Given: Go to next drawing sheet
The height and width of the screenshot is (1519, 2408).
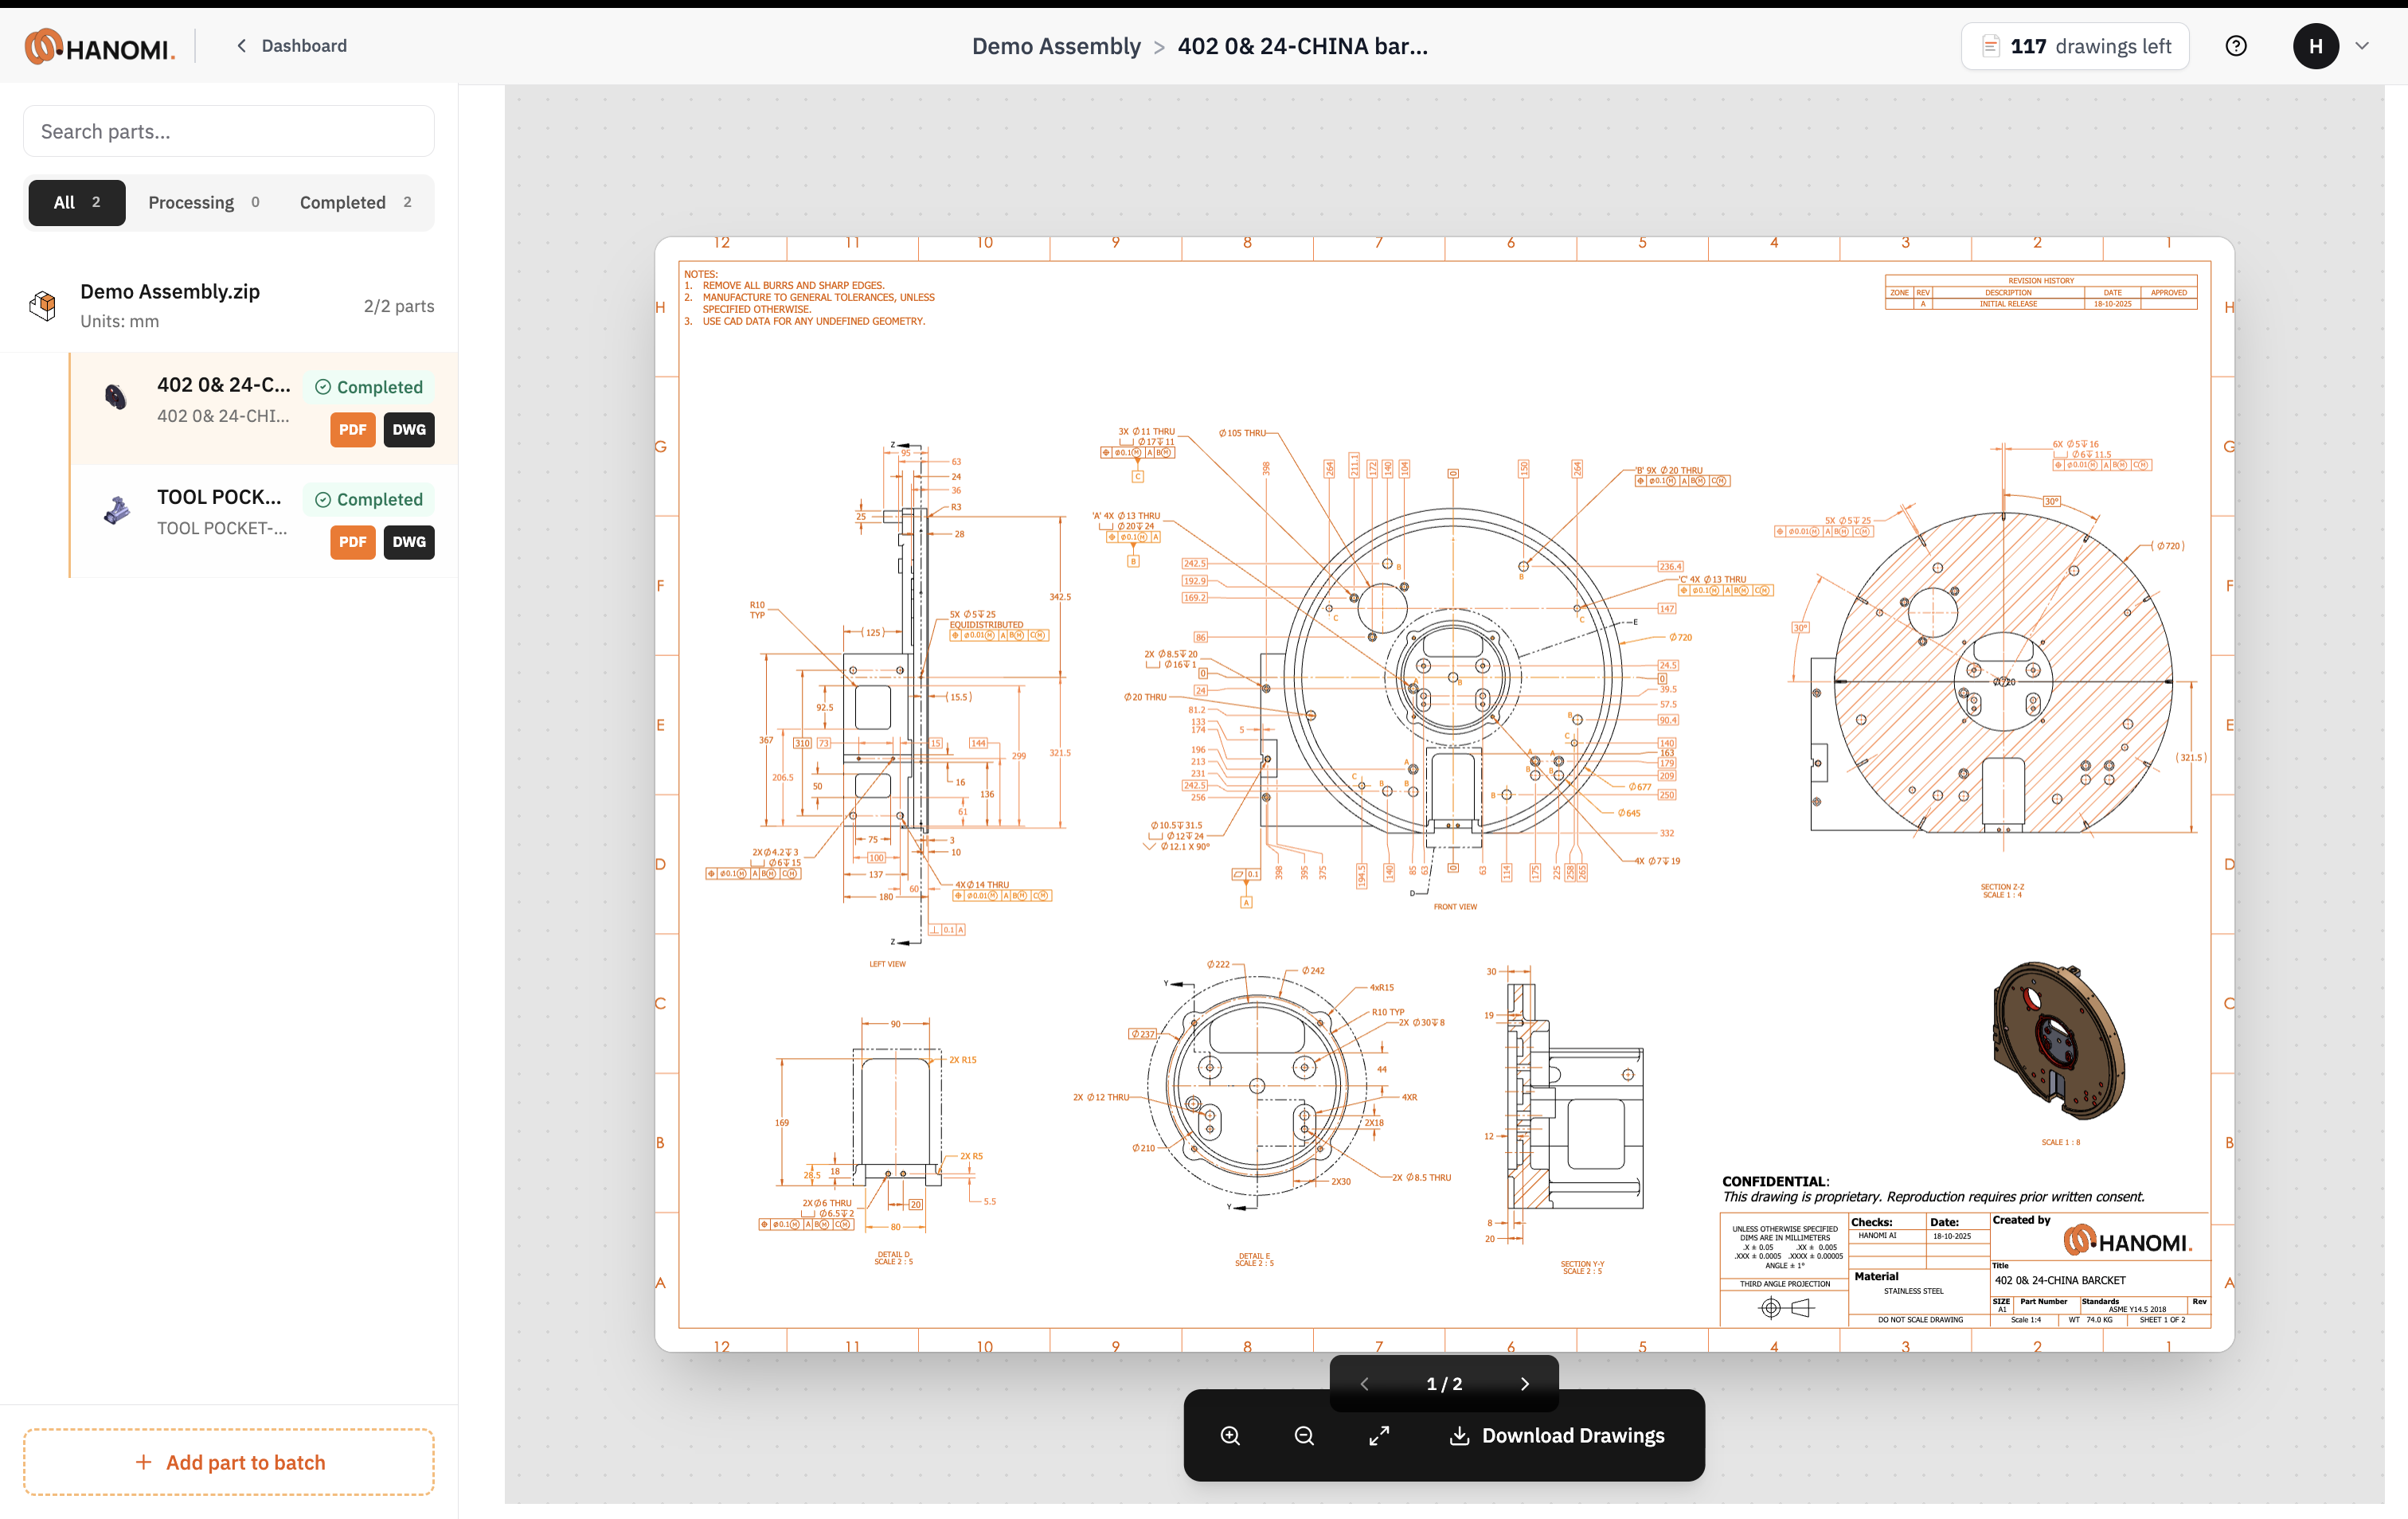Looking at the screenshot, I should 1525,1384.
